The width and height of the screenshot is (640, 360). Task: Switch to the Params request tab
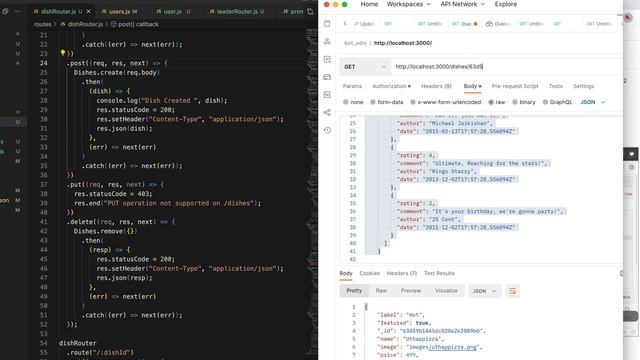352,86
